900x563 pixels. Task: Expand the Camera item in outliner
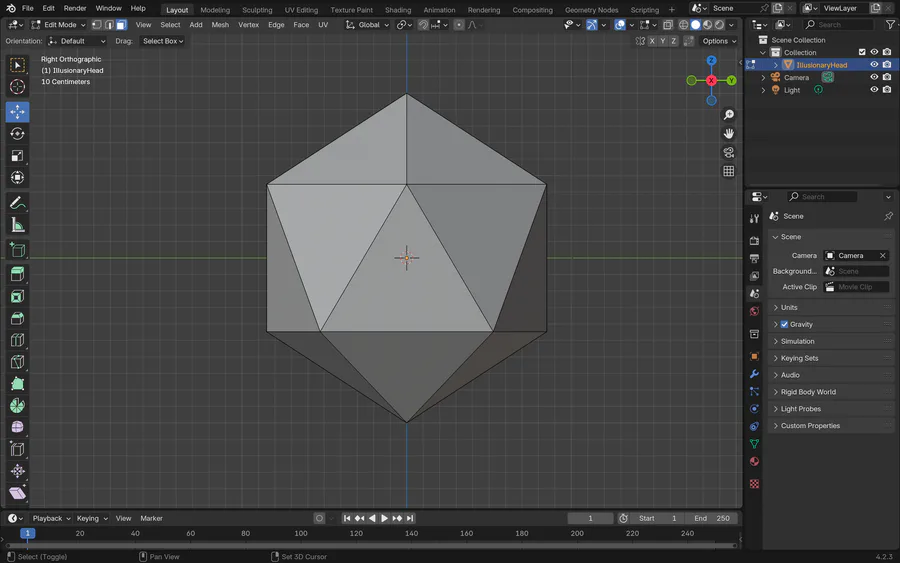763,77
